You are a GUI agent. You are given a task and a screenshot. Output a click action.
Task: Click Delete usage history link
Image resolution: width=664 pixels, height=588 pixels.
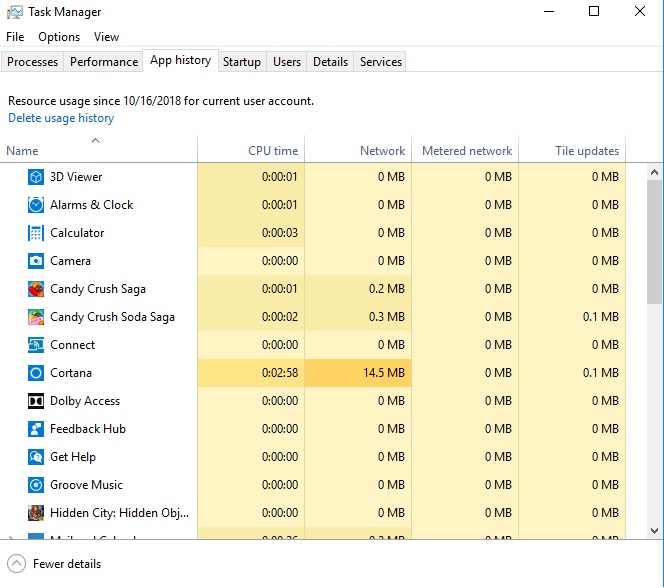coord(61,118)
